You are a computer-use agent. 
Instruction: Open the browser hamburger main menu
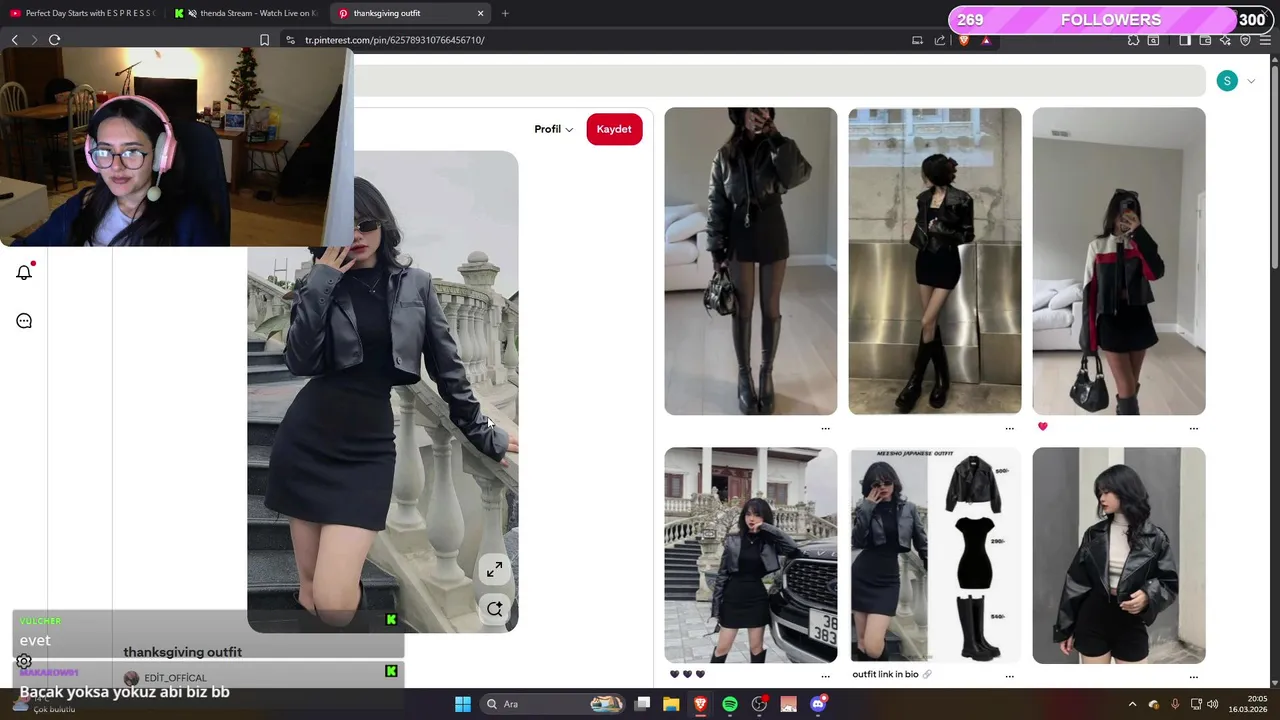pyautogui.click(x=1265, y=40)
